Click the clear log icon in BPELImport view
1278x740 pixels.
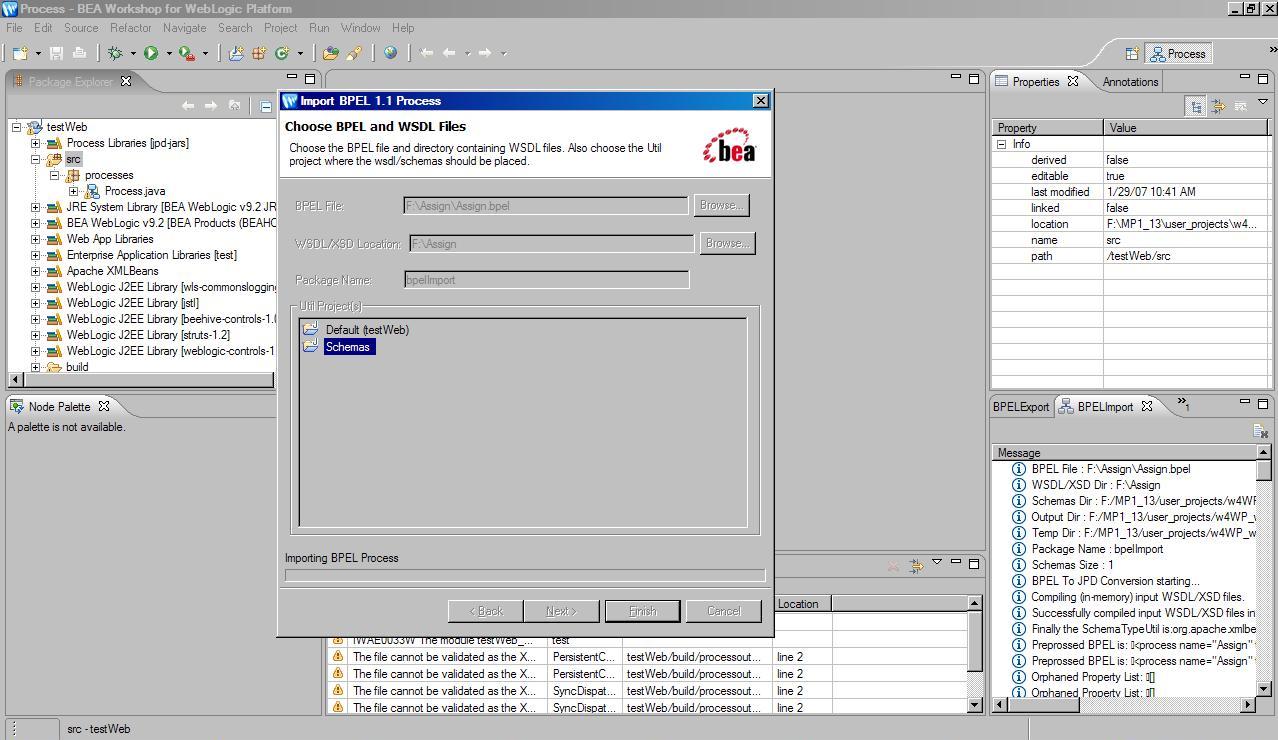click(1260, 431)
